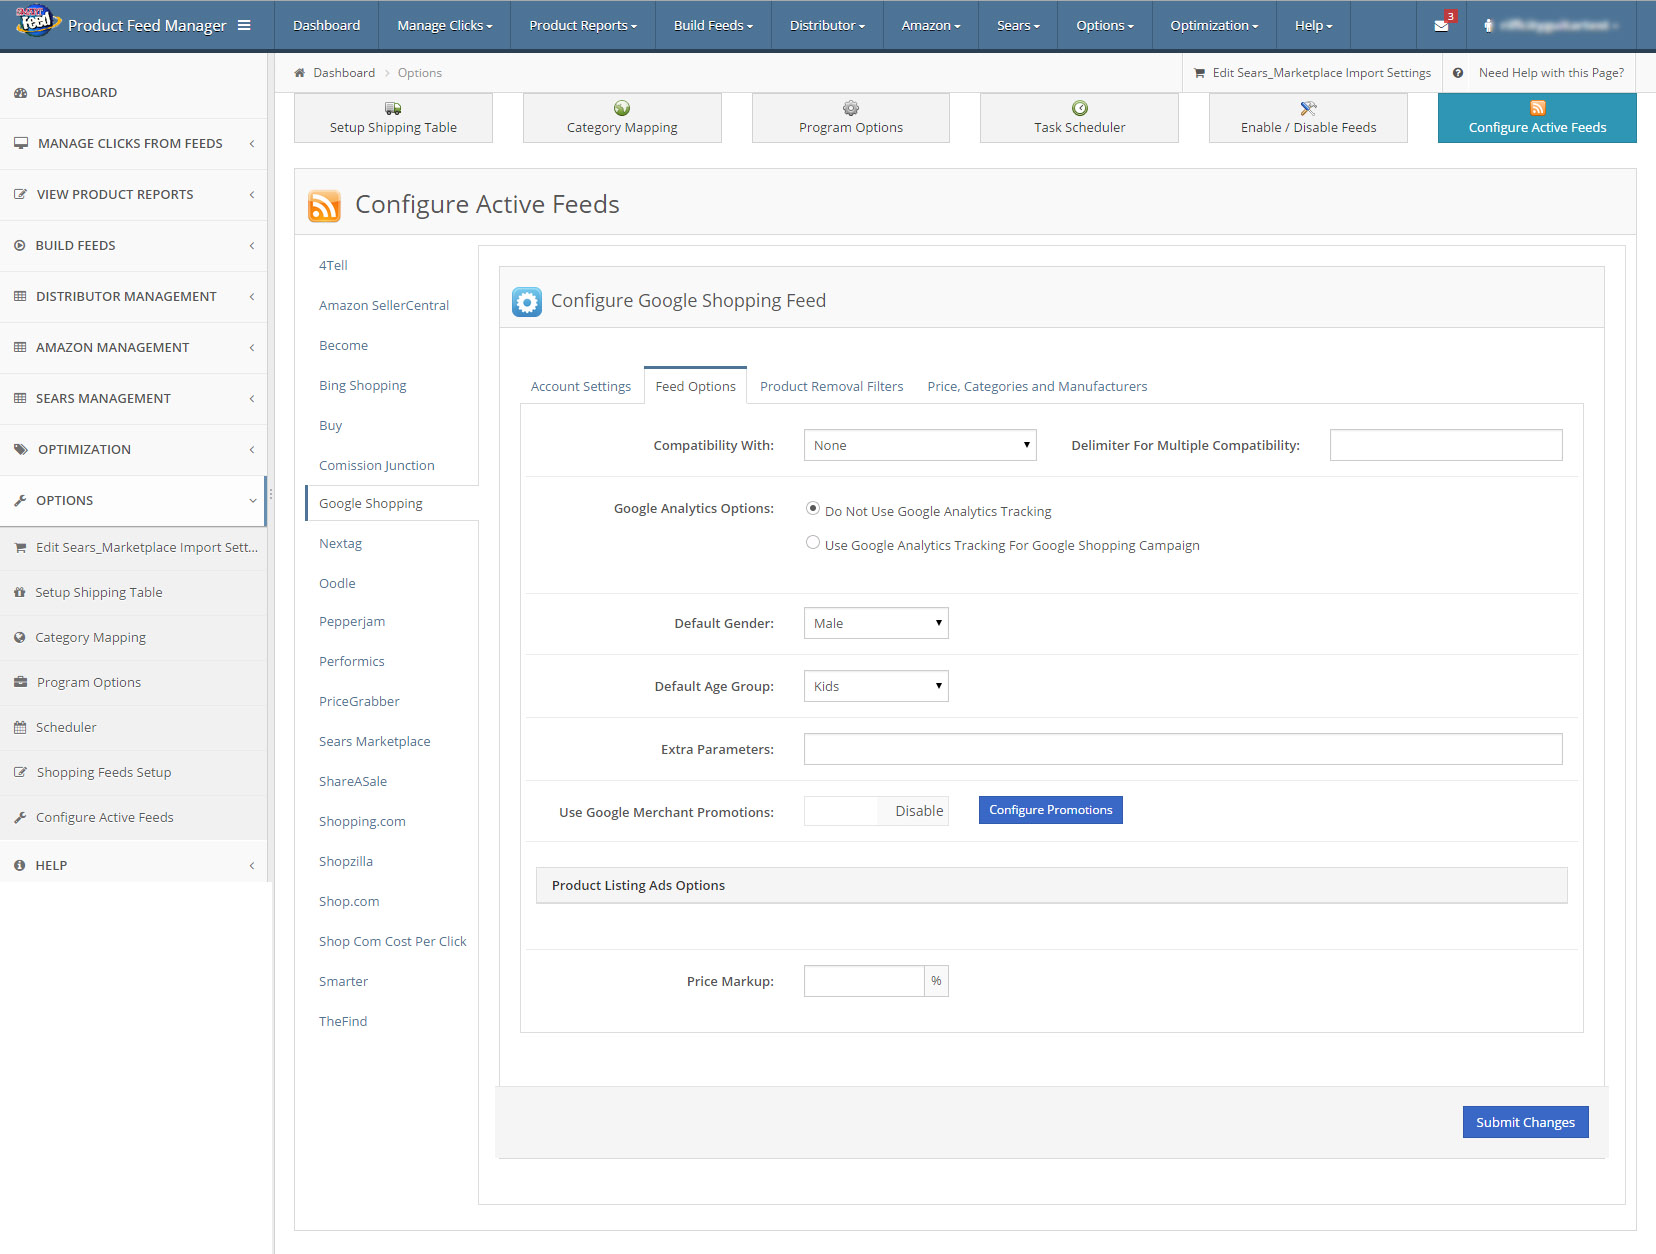Image resolution: width=1656 pixels, height=1254 pixels.
Task: Click the Extra Parameters input field
Action: pyautogui.click(x=1183, y=749)
